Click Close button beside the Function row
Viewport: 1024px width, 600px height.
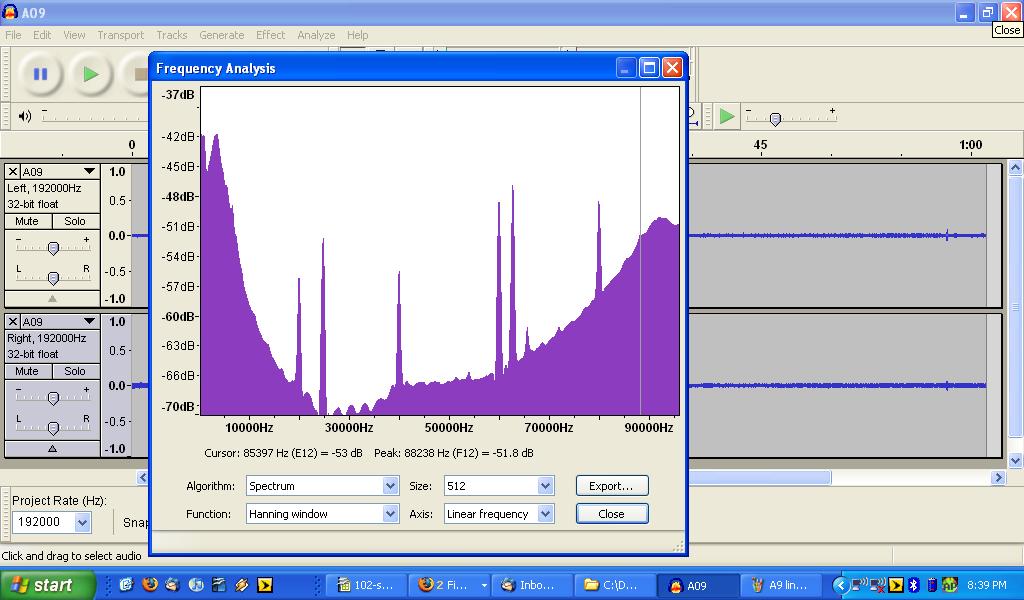(611, 514)
